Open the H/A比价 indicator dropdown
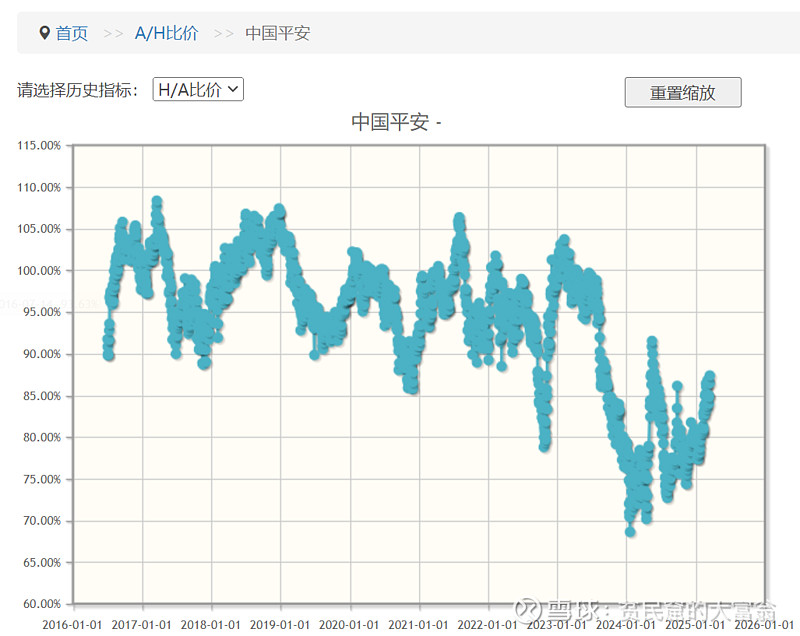The height and width of the screenshot is (636, 800). pyautogui.click(x=198, y=89)
